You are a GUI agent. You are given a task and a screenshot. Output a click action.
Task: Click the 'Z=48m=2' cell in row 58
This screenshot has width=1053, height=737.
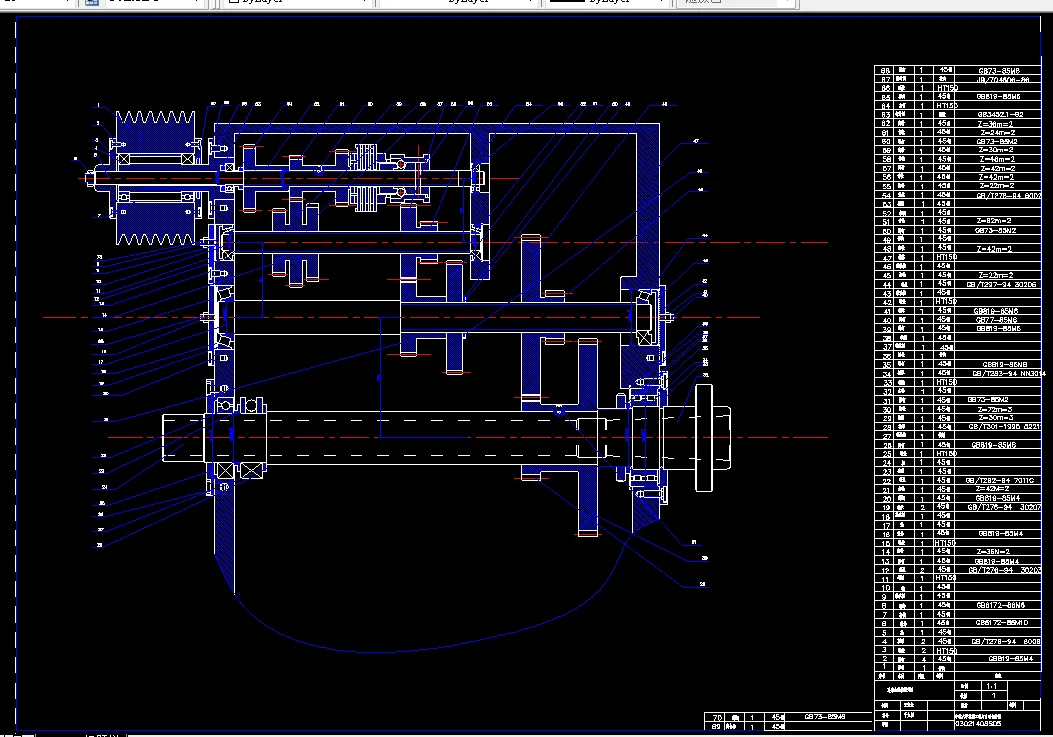997,159
